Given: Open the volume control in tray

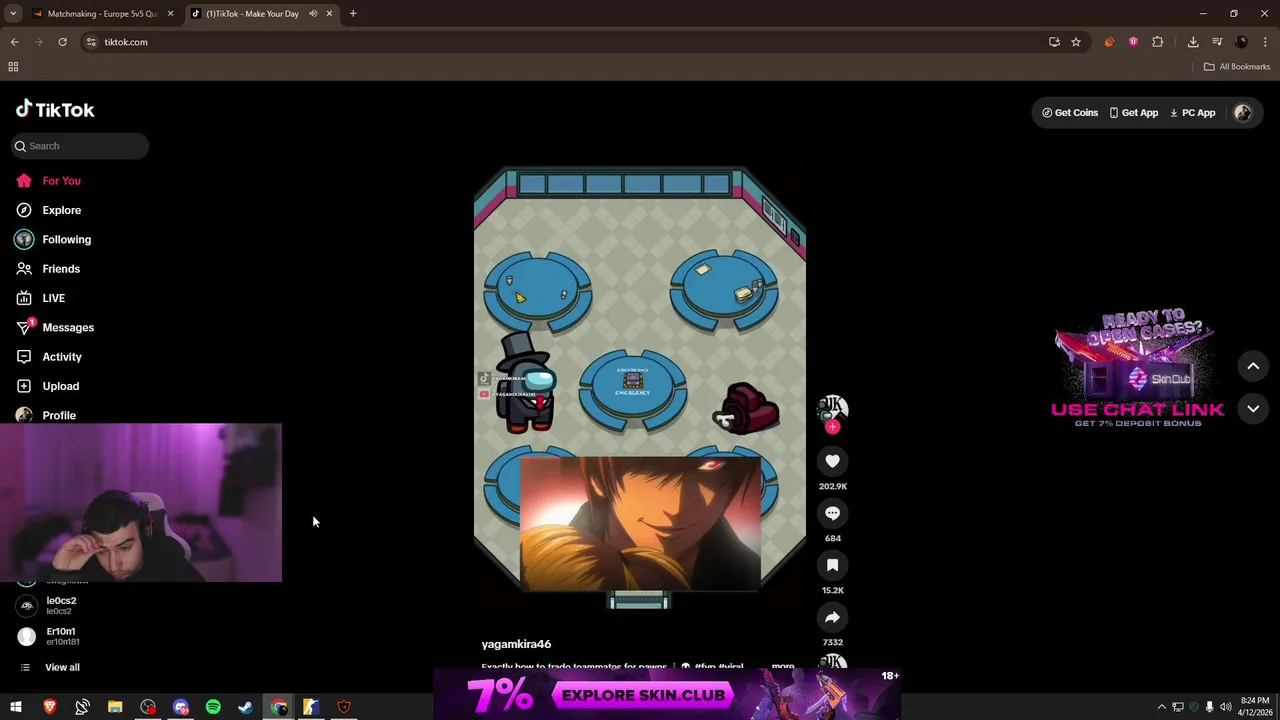Looking at the screenshot, I should [1226, 707].
